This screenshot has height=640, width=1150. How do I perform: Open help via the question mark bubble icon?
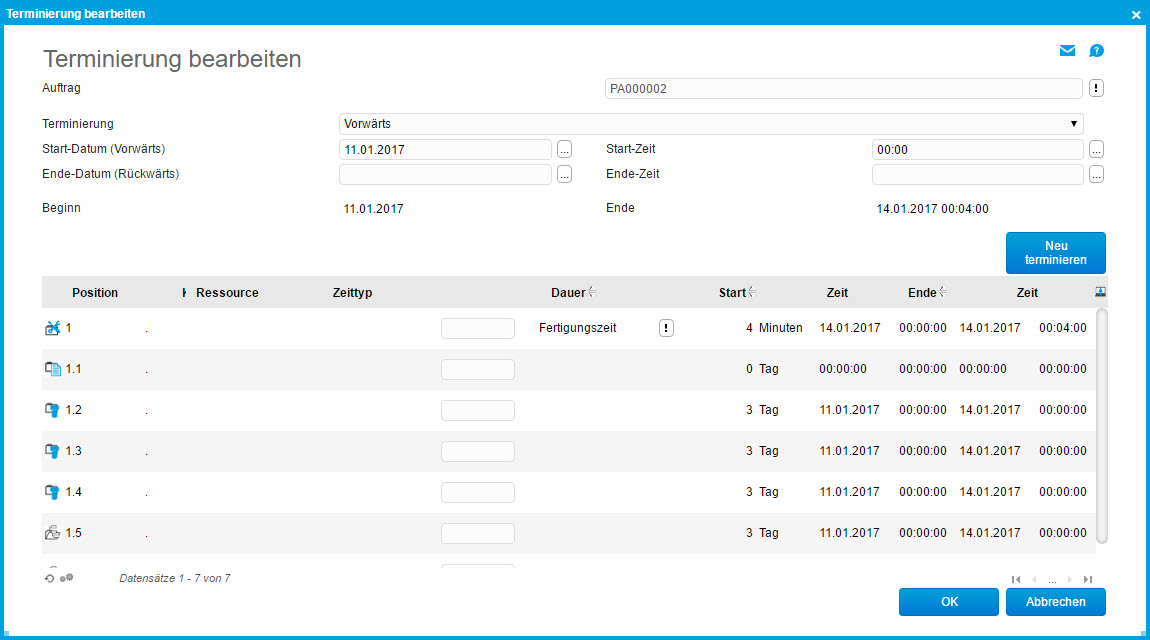tap(1096, 50)
